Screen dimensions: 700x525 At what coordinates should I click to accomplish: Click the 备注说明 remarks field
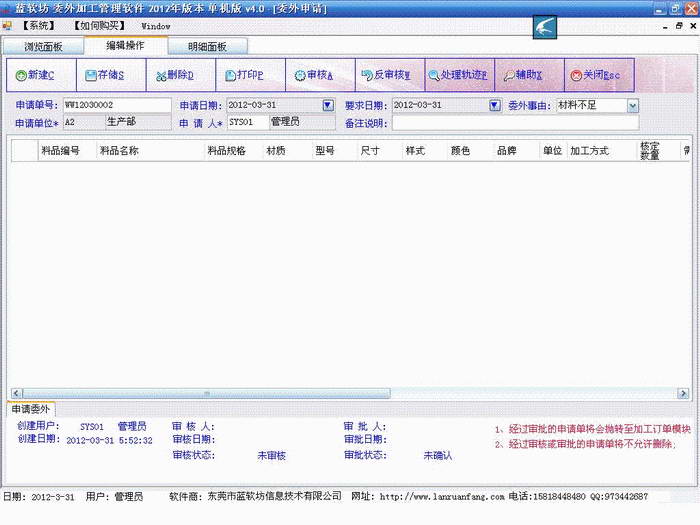click(515, 123)
